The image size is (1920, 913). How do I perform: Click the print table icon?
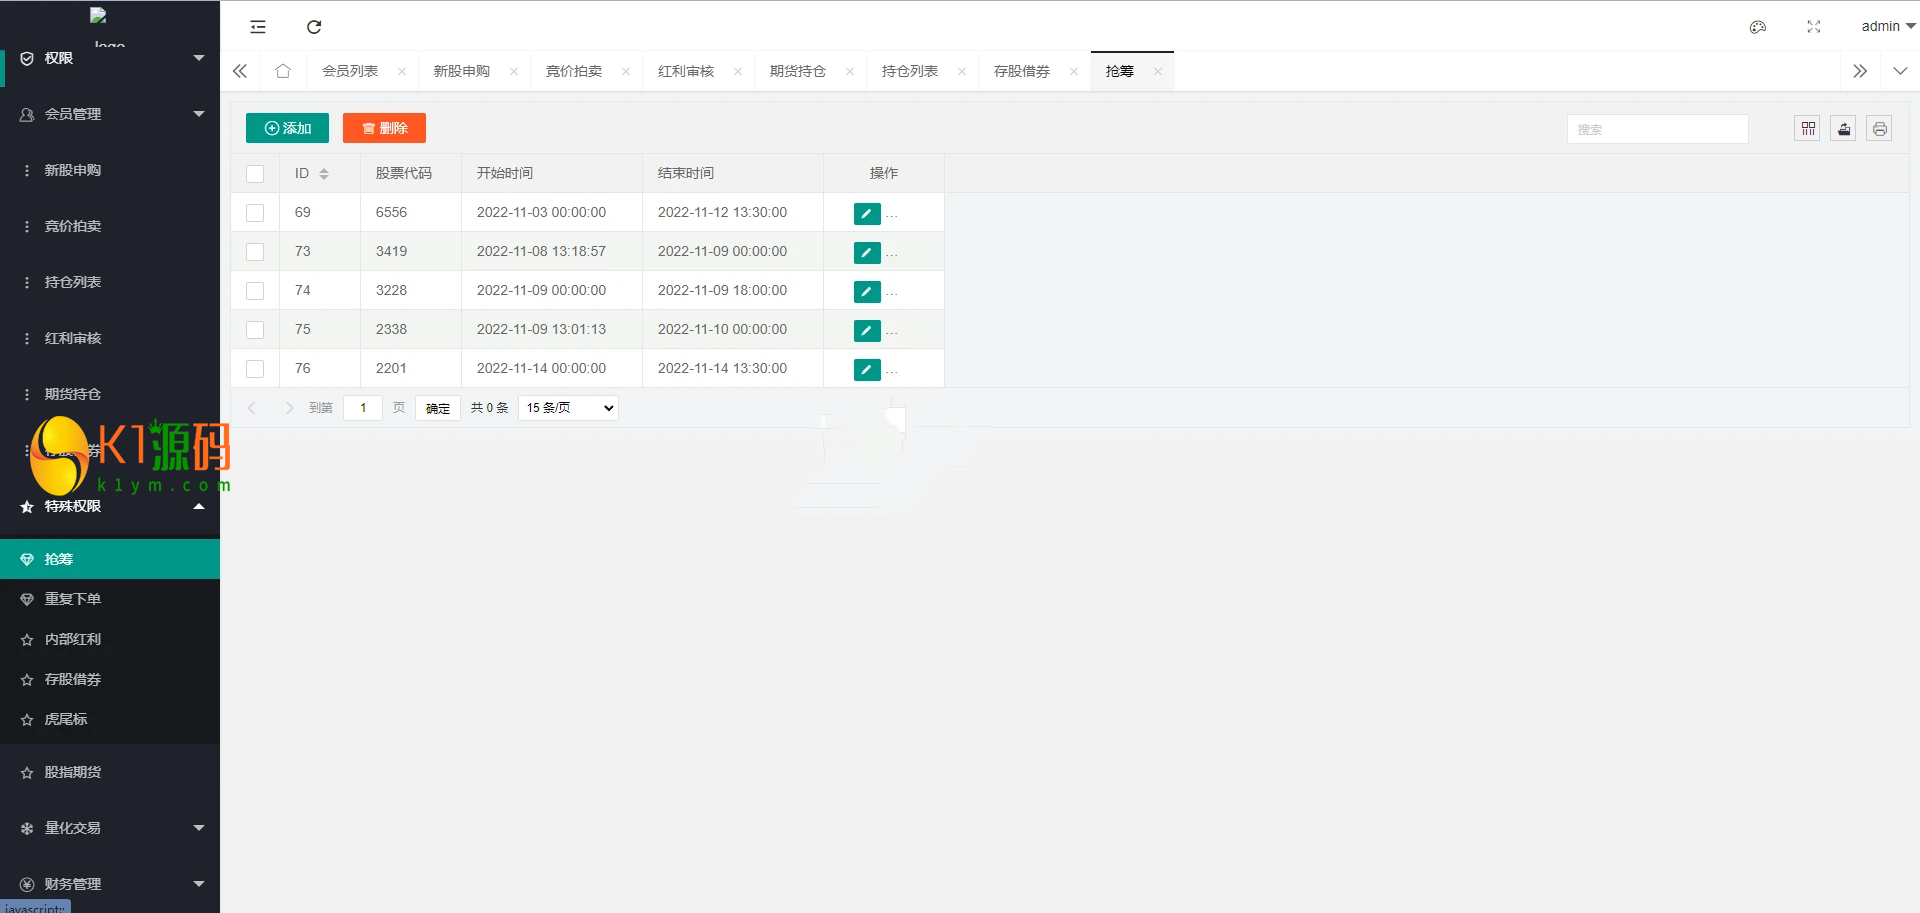pyautogui.click(x=1879, y=129)
